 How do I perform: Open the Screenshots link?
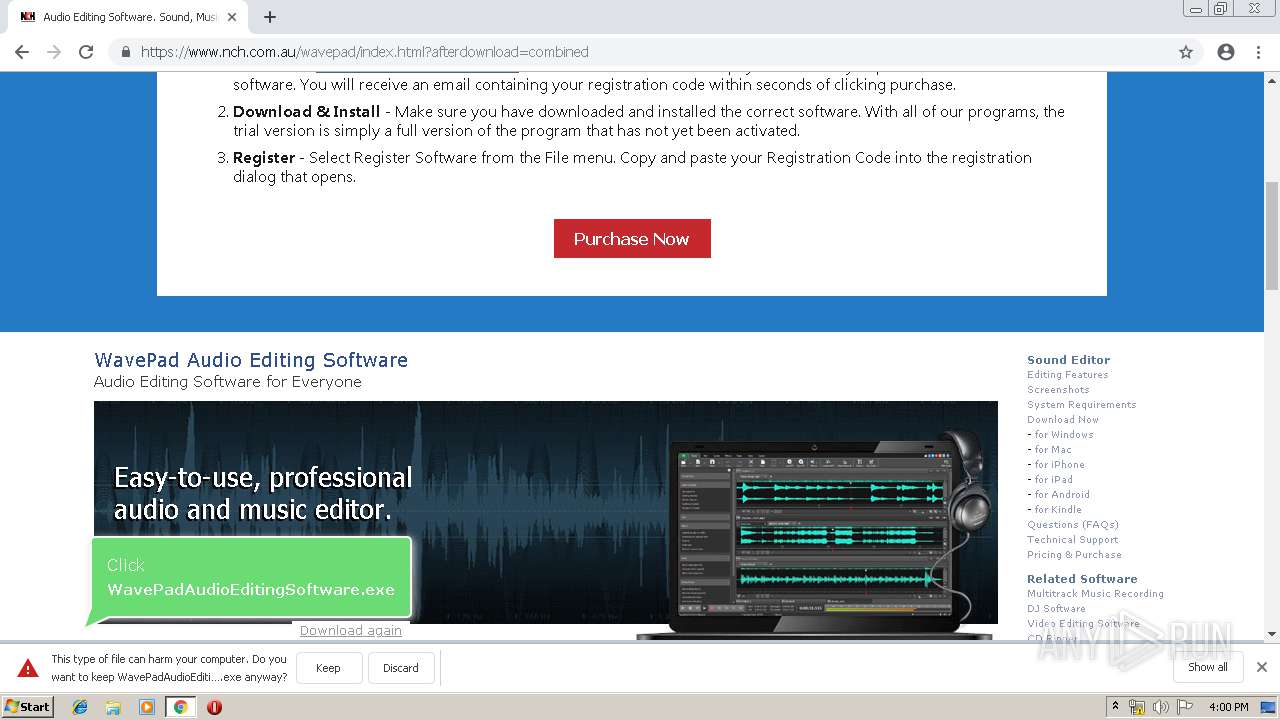point(1058,390)
